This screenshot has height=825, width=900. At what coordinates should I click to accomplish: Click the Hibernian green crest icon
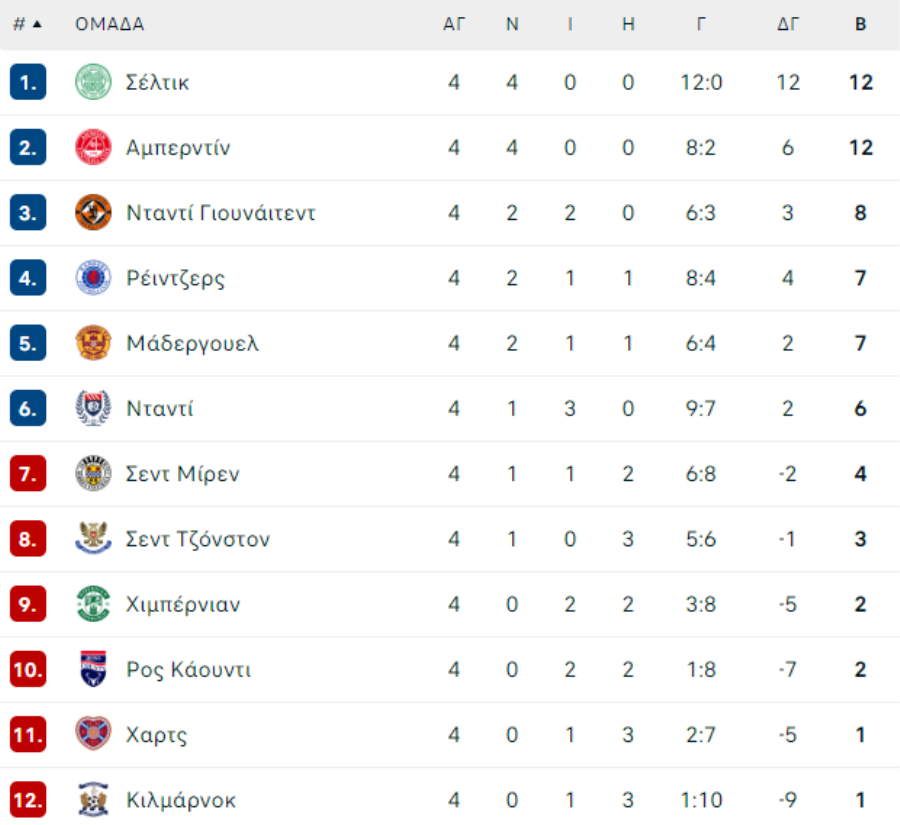coord(93,604)
